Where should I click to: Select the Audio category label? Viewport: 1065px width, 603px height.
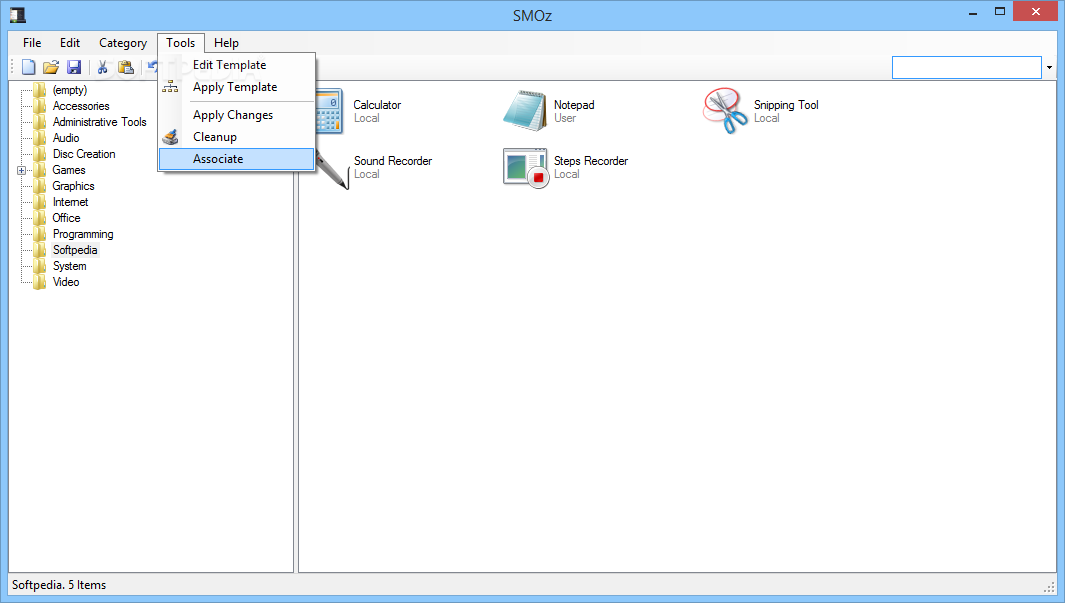click(x=66, y=138)
